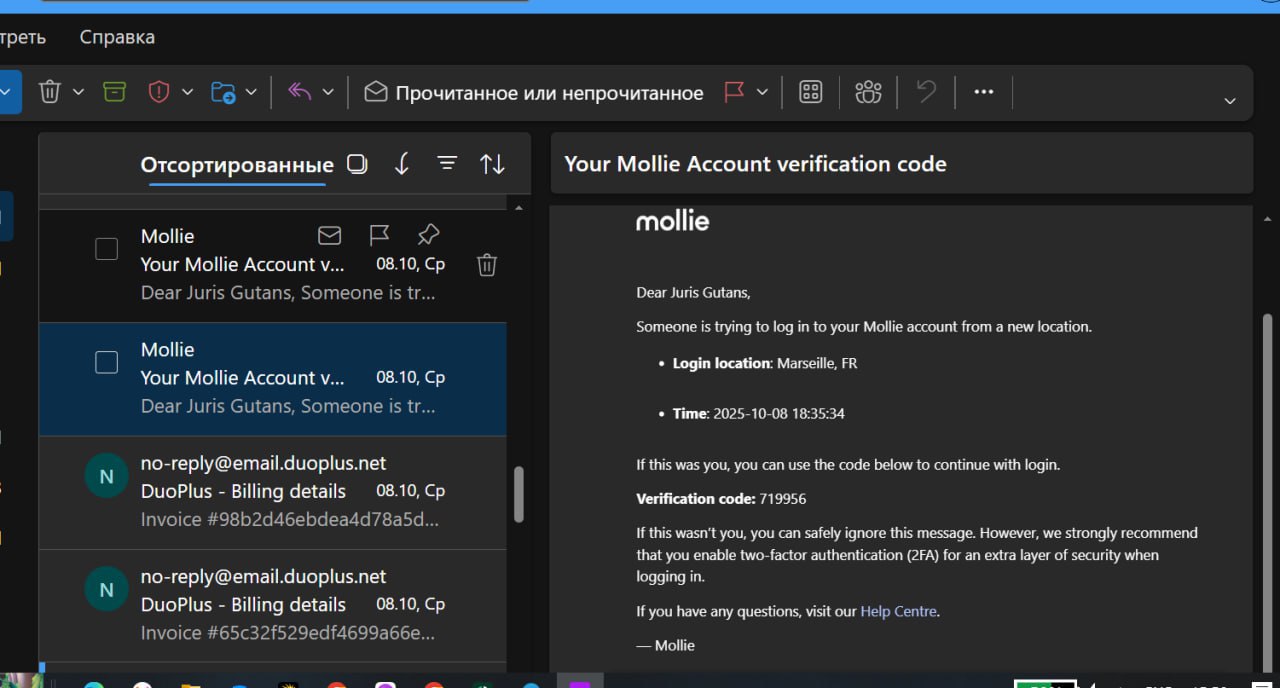Click the 'Dear Juris Gutans,' greeting in the email body
This screenshot has width=1280, height=688.
693,293
